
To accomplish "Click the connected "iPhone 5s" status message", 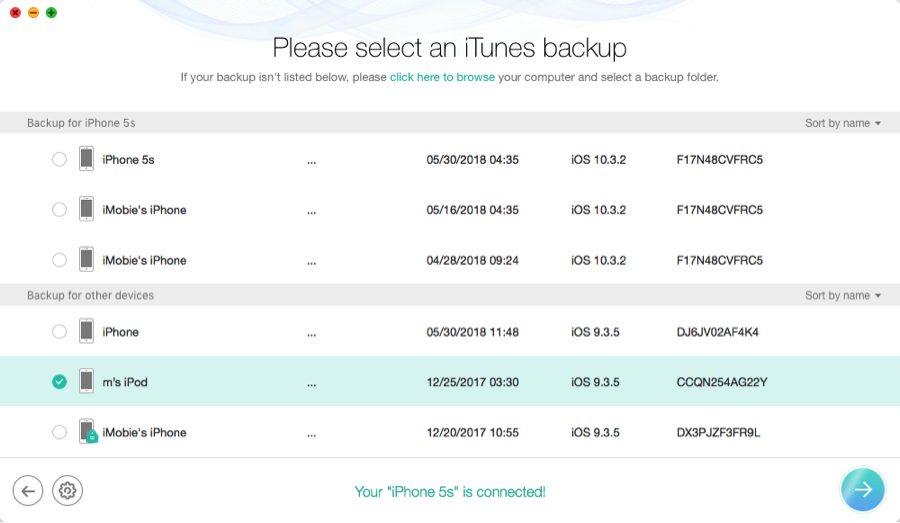I will pyautogui.click(x=450, y=491).
